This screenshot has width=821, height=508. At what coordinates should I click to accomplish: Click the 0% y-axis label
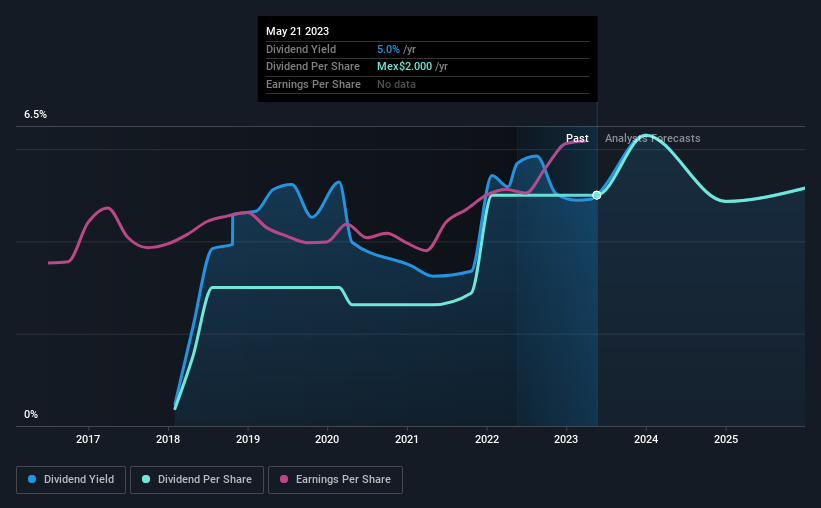(x=31, y=415)
